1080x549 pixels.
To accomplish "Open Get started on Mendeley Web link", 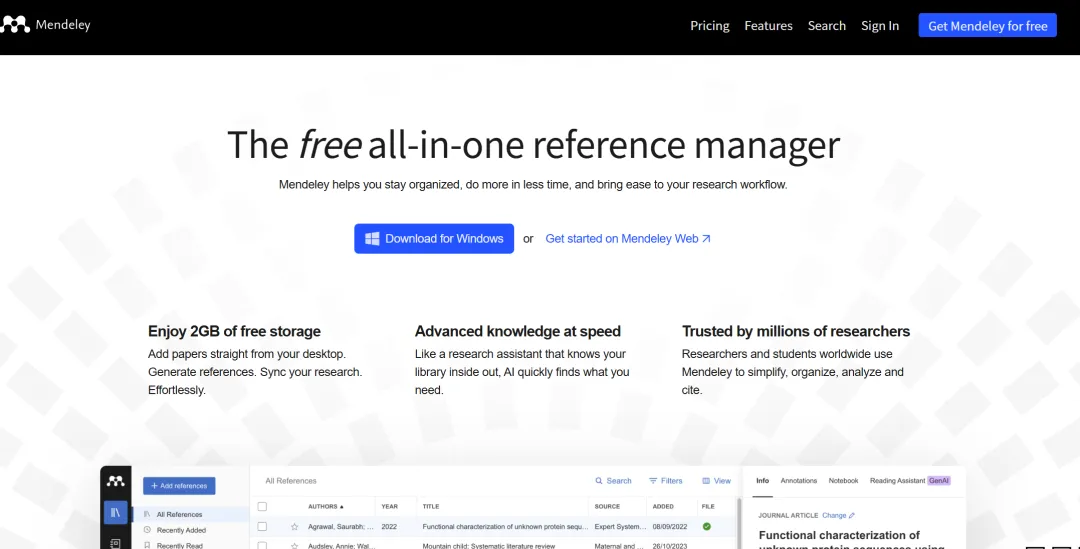I will pyautogui.click(x=627, y=238).
